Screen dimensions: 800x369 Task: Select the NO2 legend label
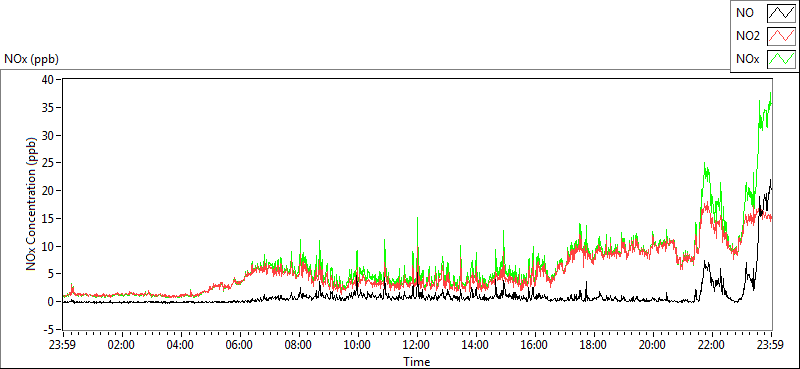747,36
